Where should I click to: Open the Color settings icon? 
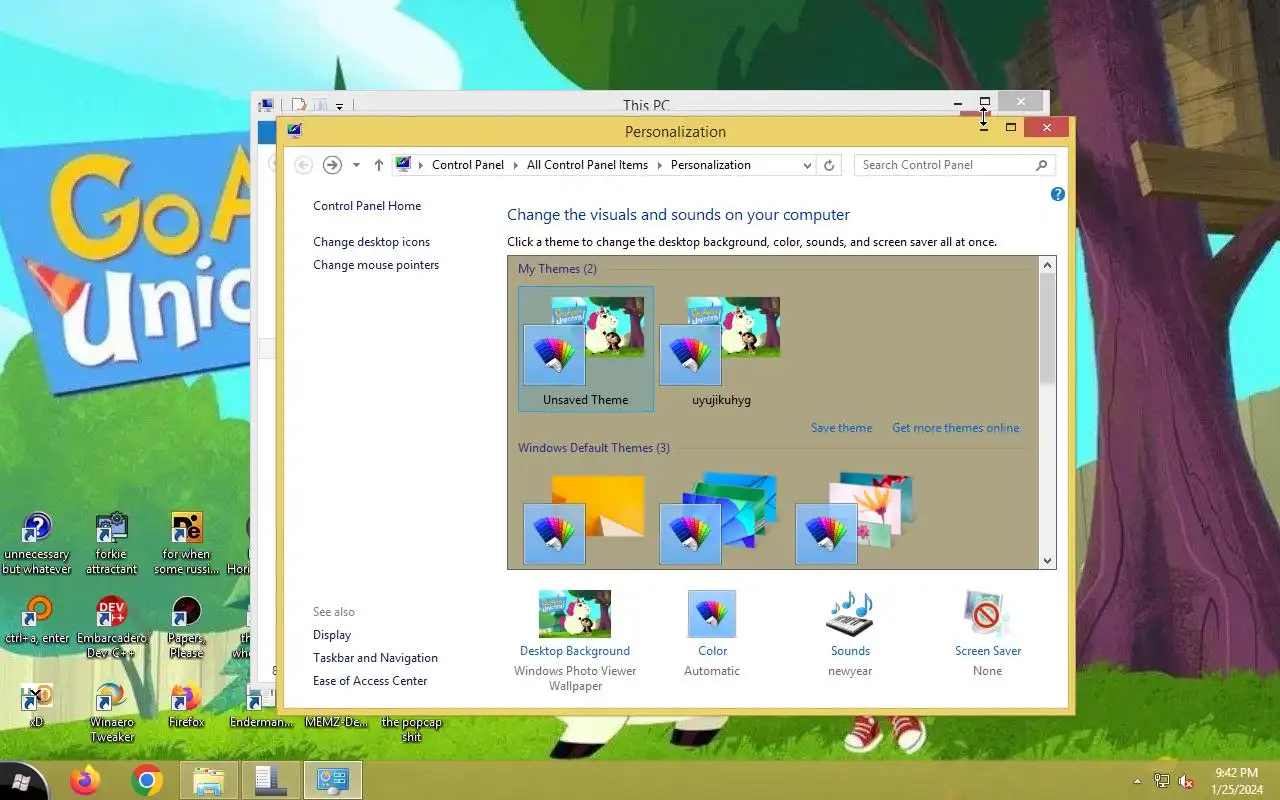712,614
